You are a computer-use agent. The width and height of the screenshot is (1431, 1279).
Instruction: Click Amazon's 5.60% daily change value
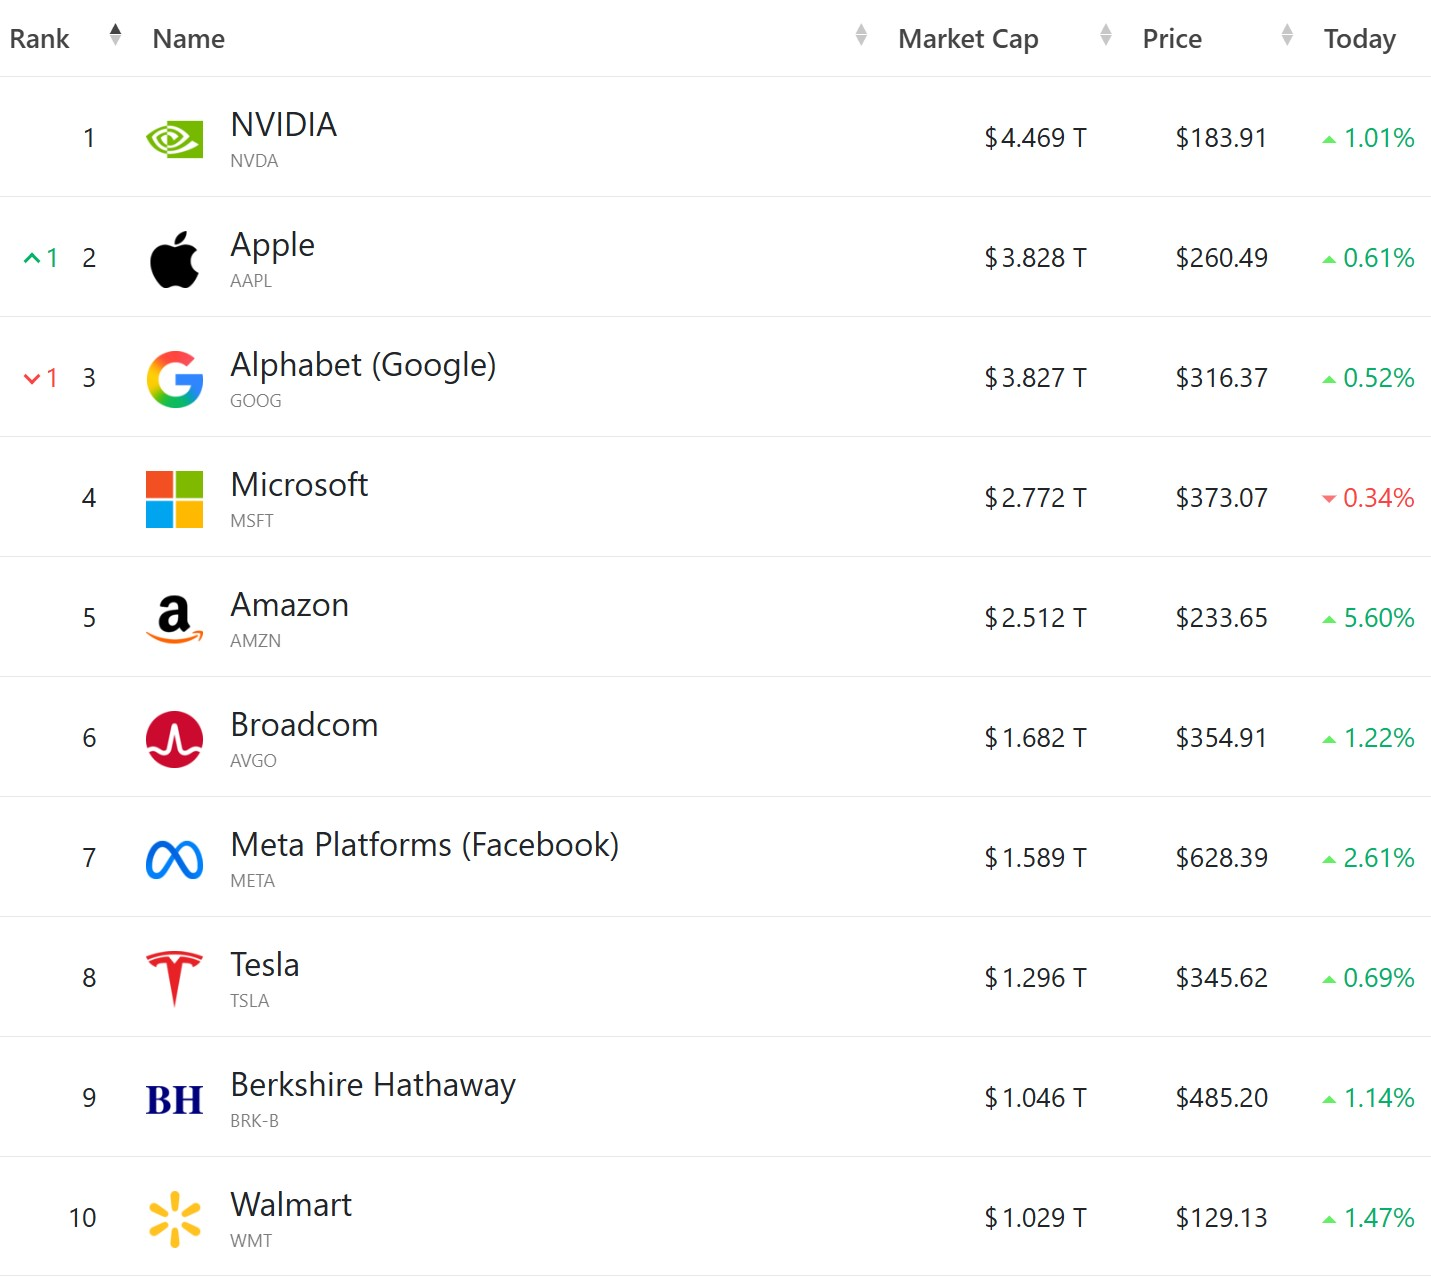1377,618
